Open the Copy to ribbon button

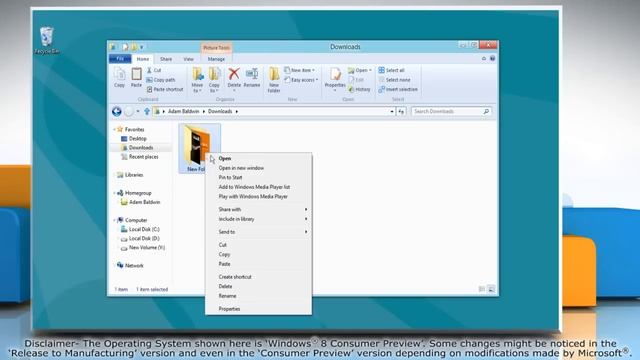214,80
